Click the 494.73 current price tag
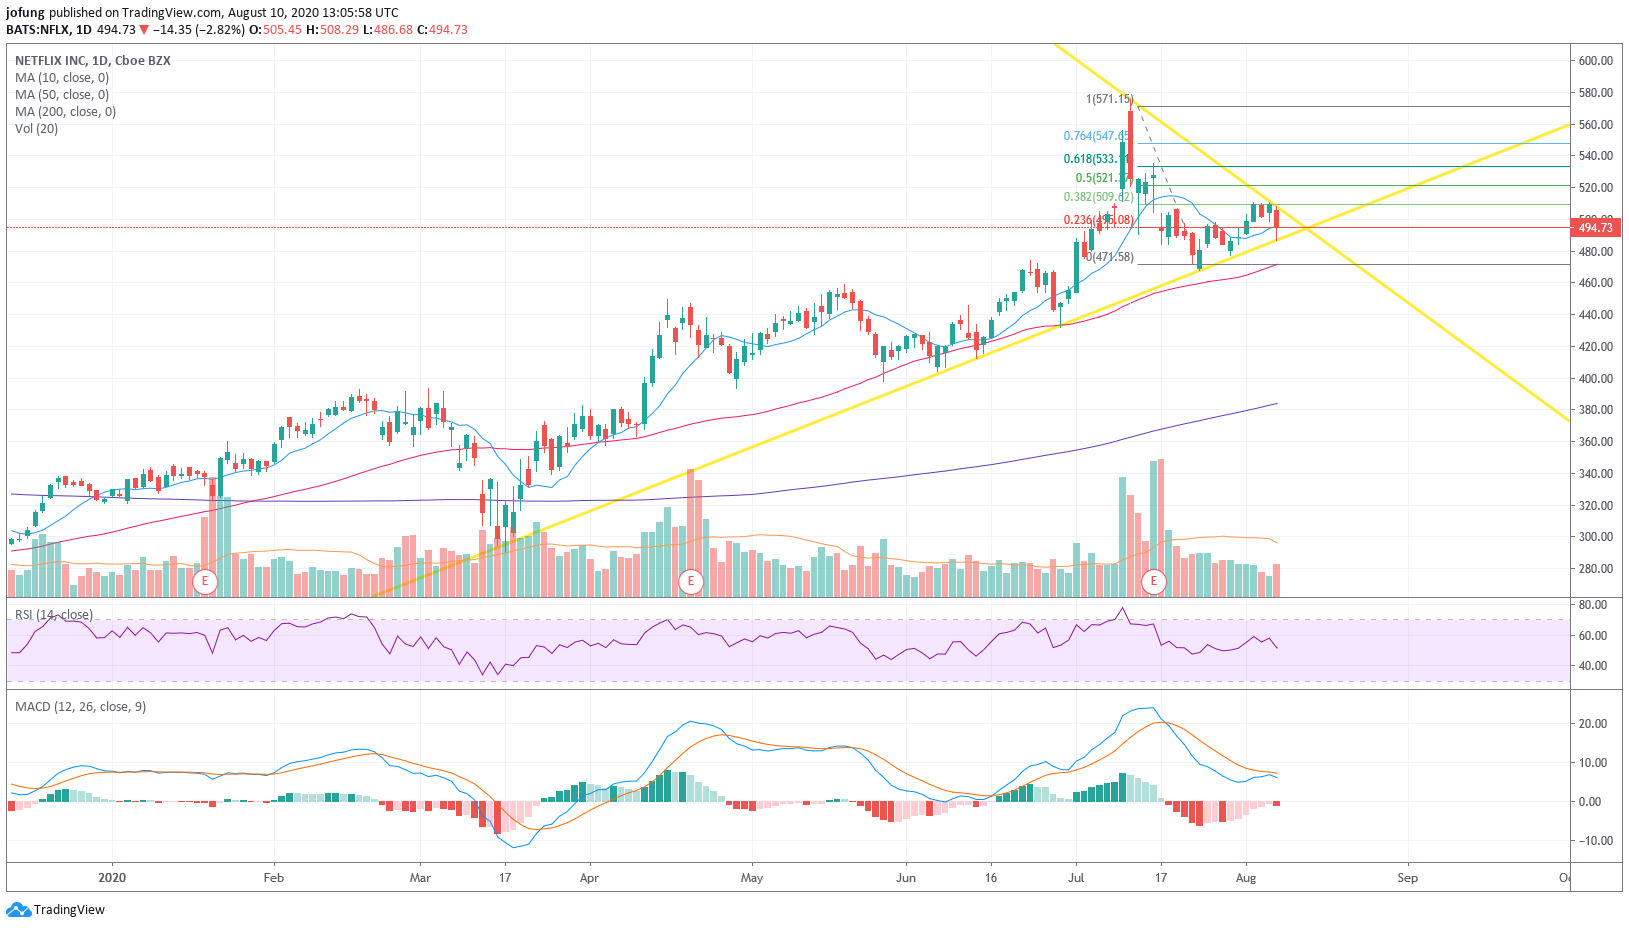Viewport: 1629px width, 928px height. (1595, 228)
